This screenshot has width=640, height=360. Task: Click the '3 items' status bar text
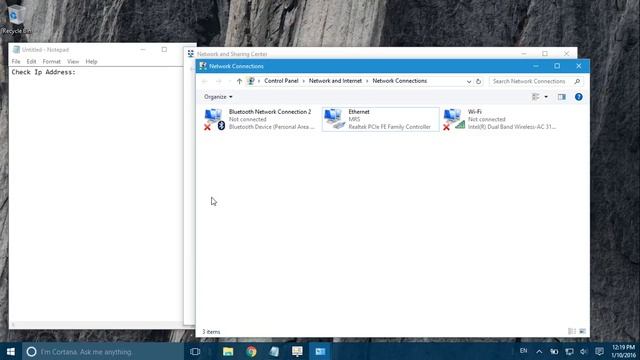pos(211,332)
